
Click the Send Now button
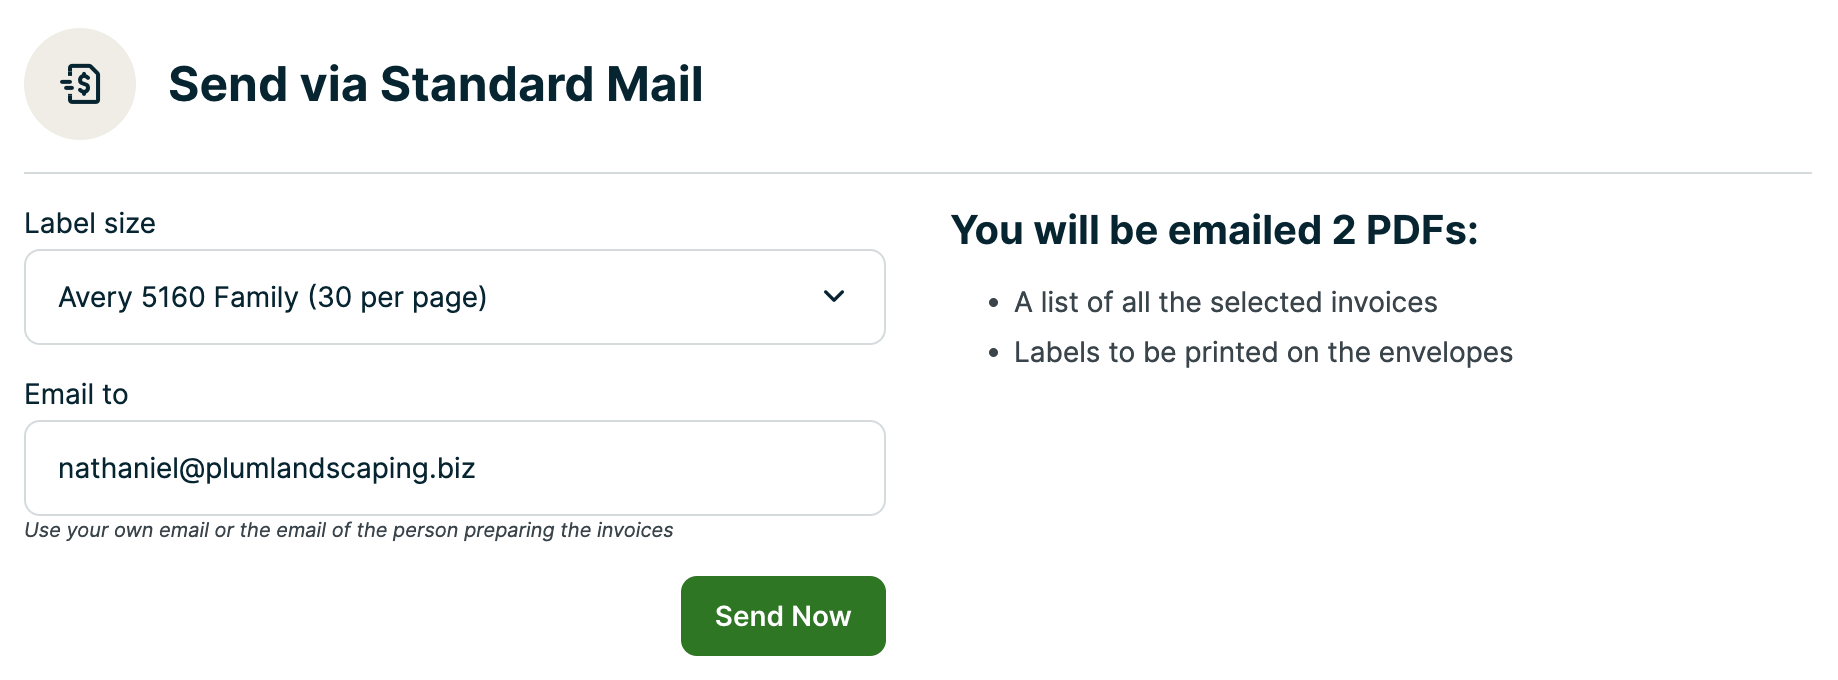[x=783, y=616]
